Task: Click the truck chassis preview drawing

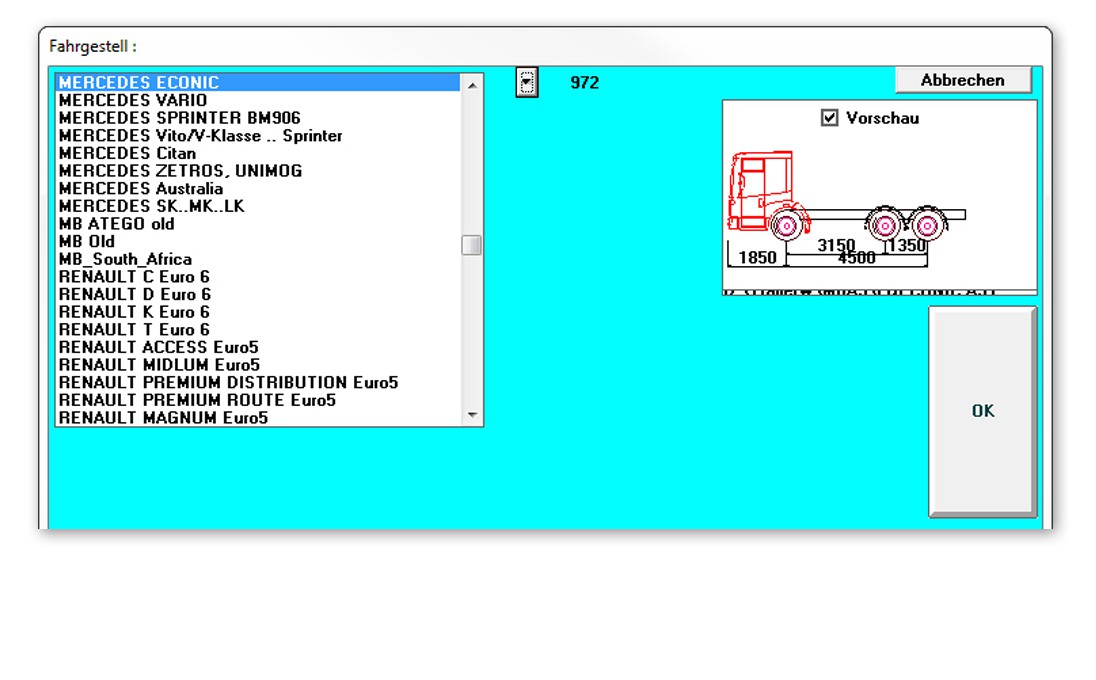Action: click(846, 210)
